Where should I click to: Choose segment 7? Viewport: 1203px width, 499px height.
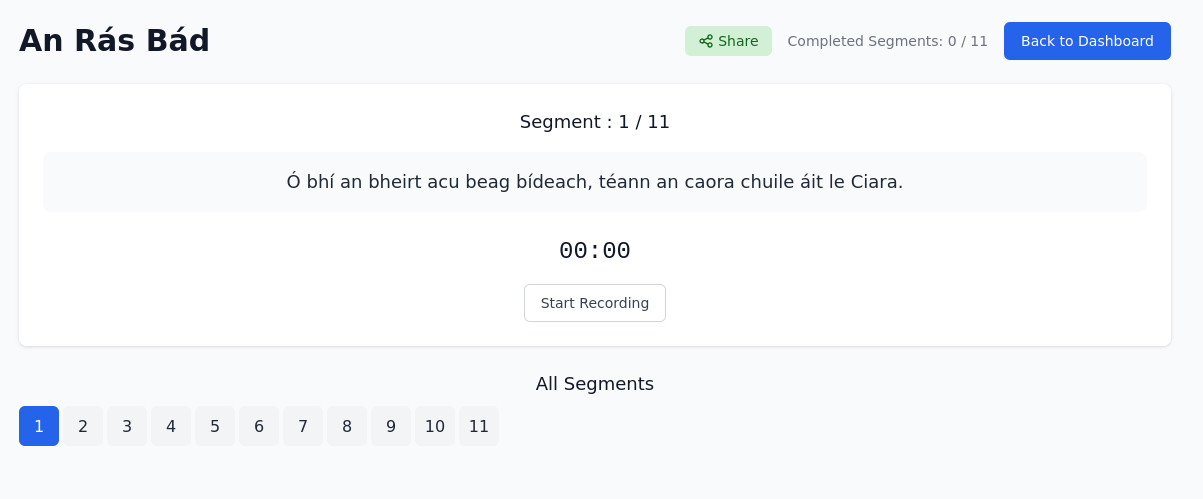tap(303, 426)
